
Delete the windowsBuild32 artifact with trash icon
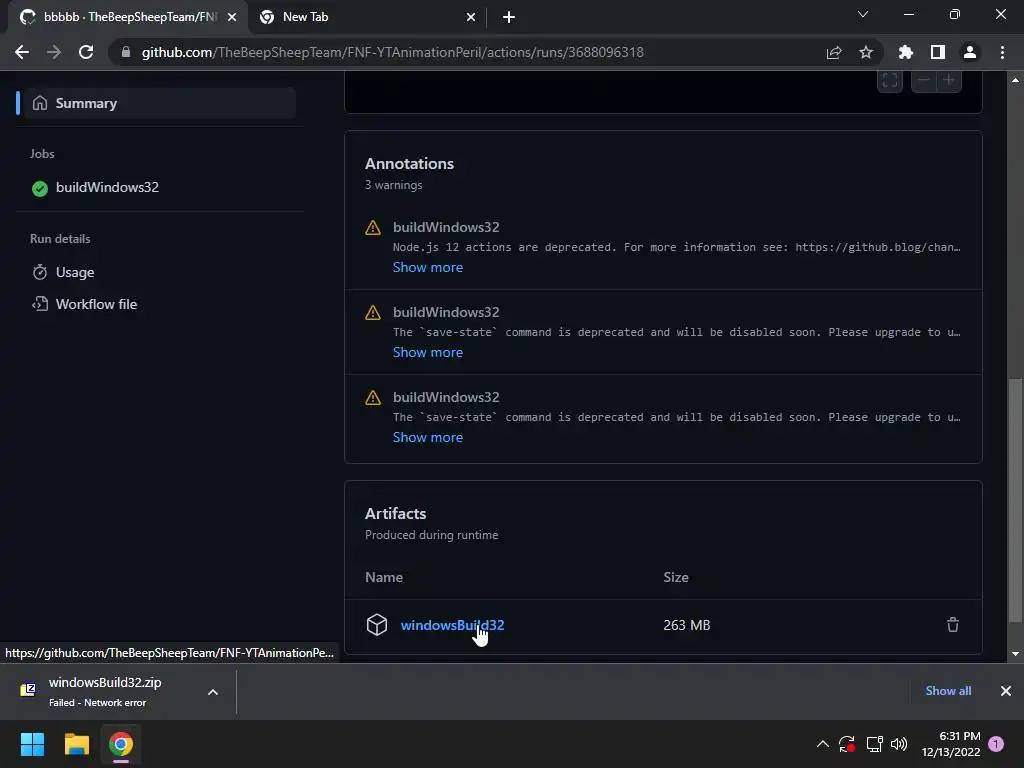coord(953,625)
